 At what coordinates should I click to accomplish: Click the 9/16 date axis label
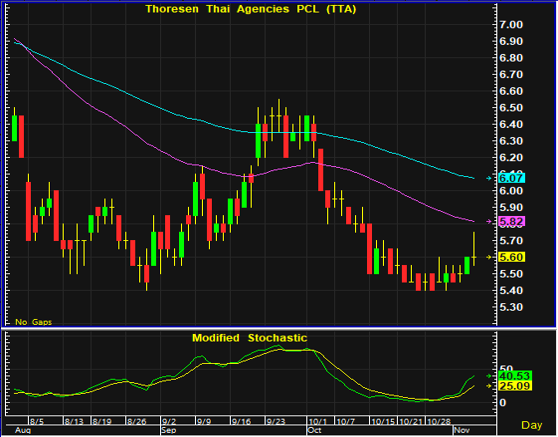point(241,422)
